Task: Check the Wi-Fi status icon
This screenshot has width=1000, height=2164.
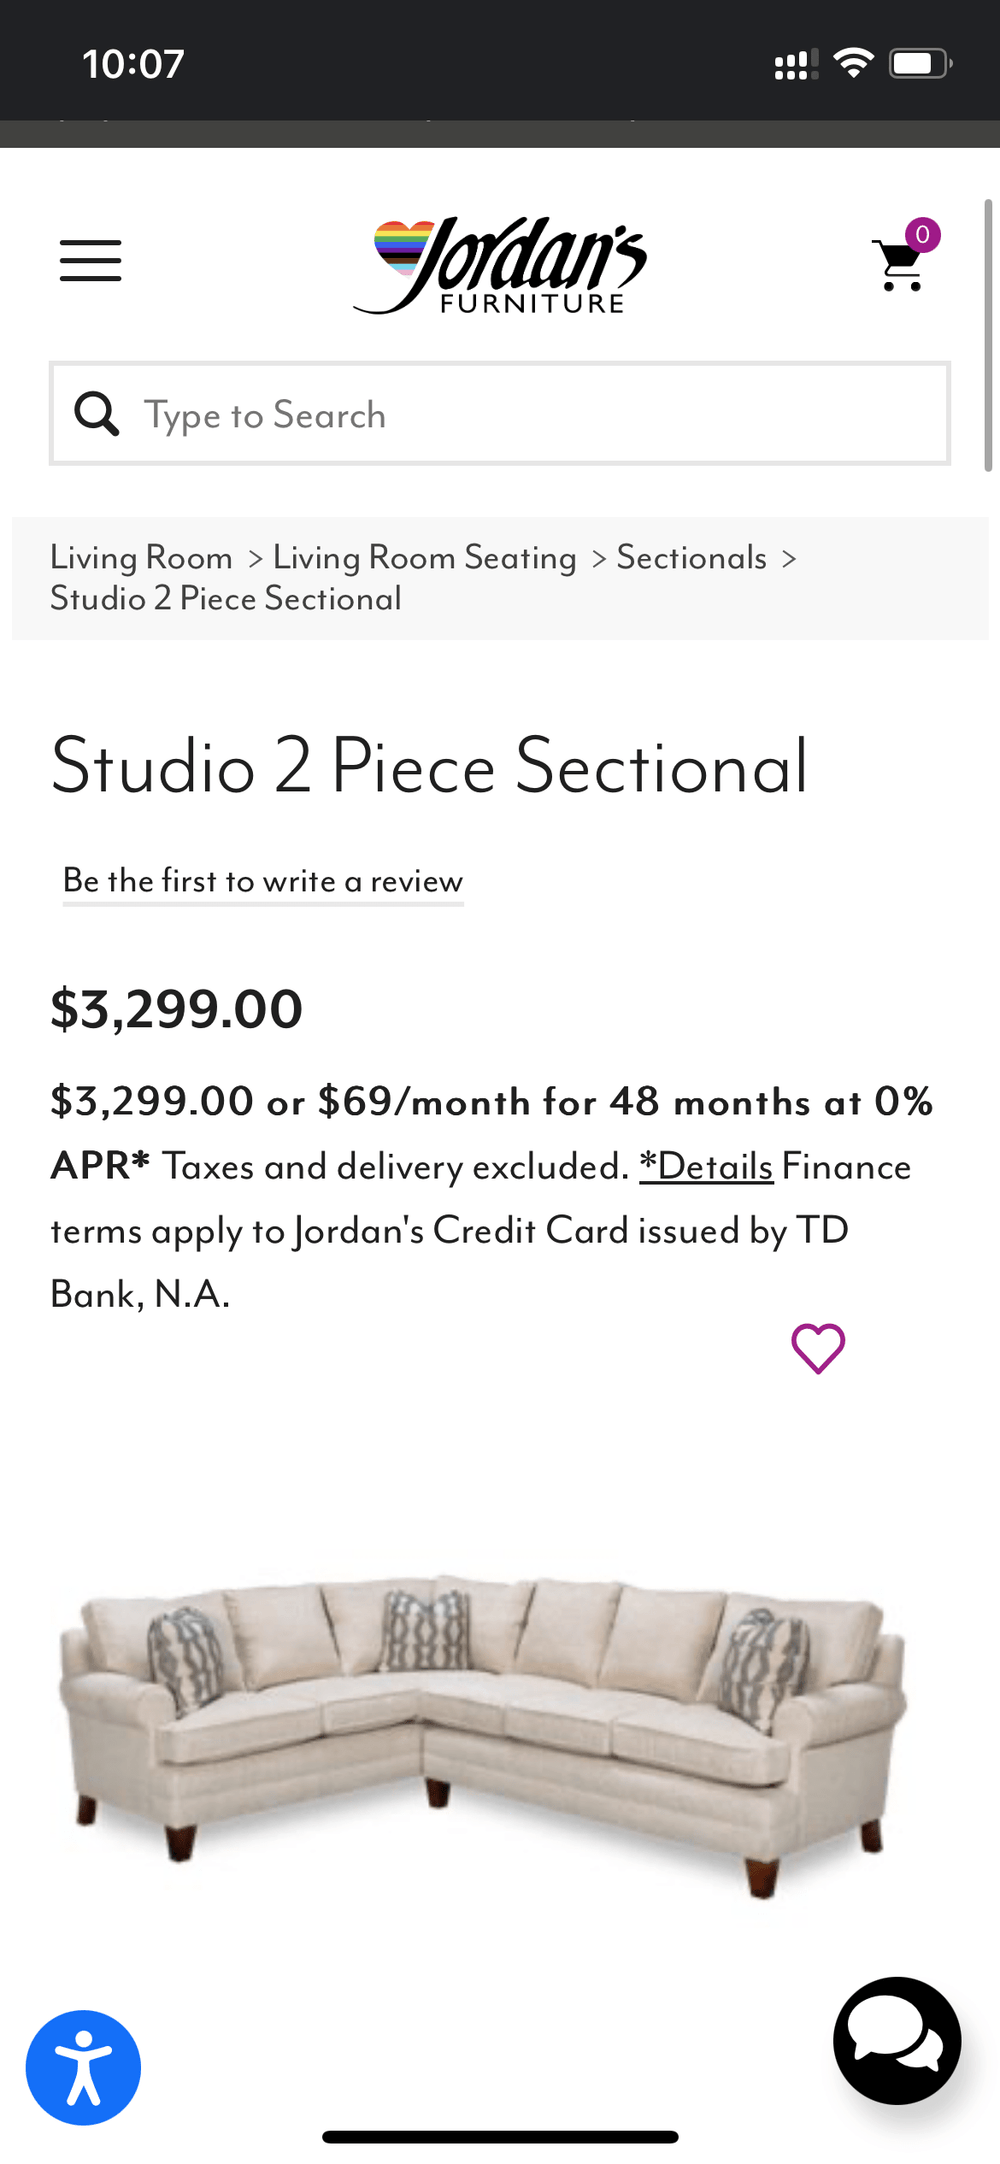Action: point(854,64)
